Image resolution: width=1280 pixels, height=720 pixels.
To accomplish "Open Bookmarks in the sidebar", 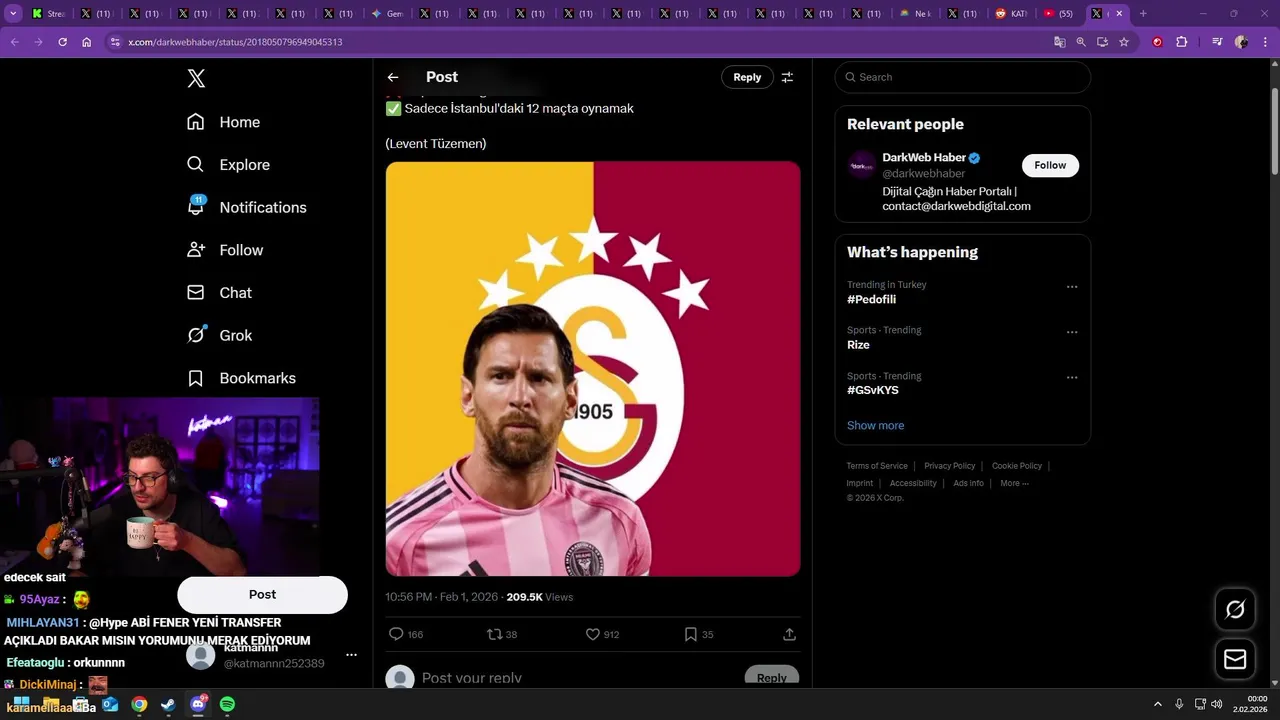I will [242, 378].
